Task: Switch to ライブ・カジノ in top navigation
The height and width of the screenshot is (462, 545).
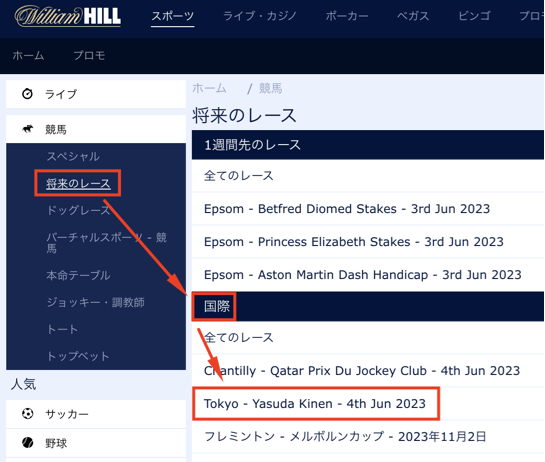Action: pos(260,16)
